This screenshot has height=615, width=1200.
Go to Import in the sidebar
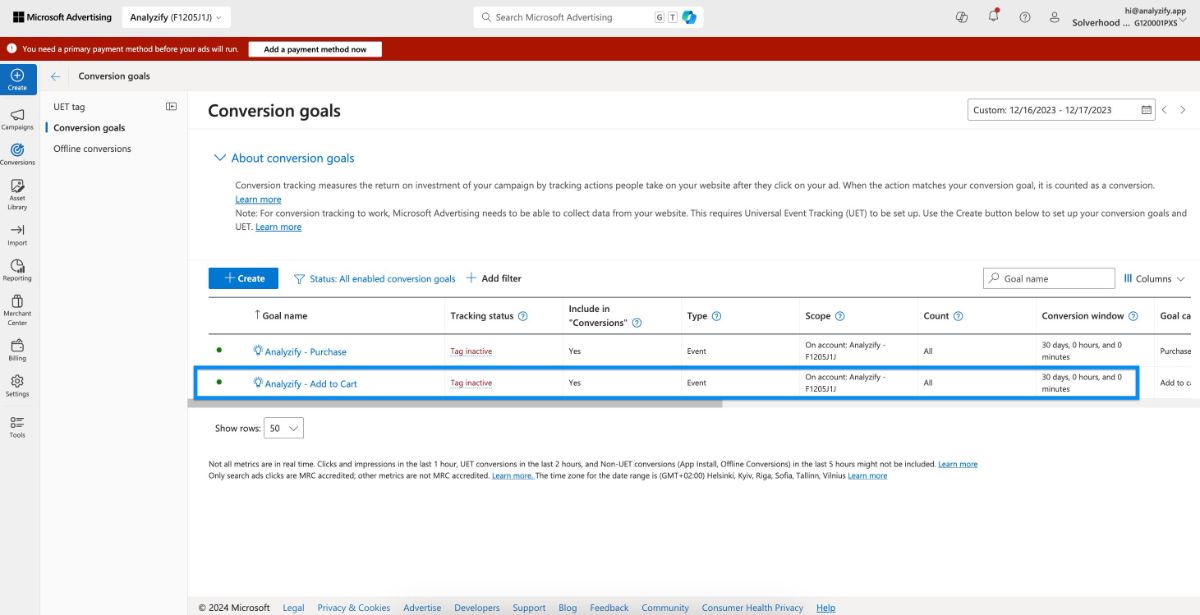tap(17, 234)
